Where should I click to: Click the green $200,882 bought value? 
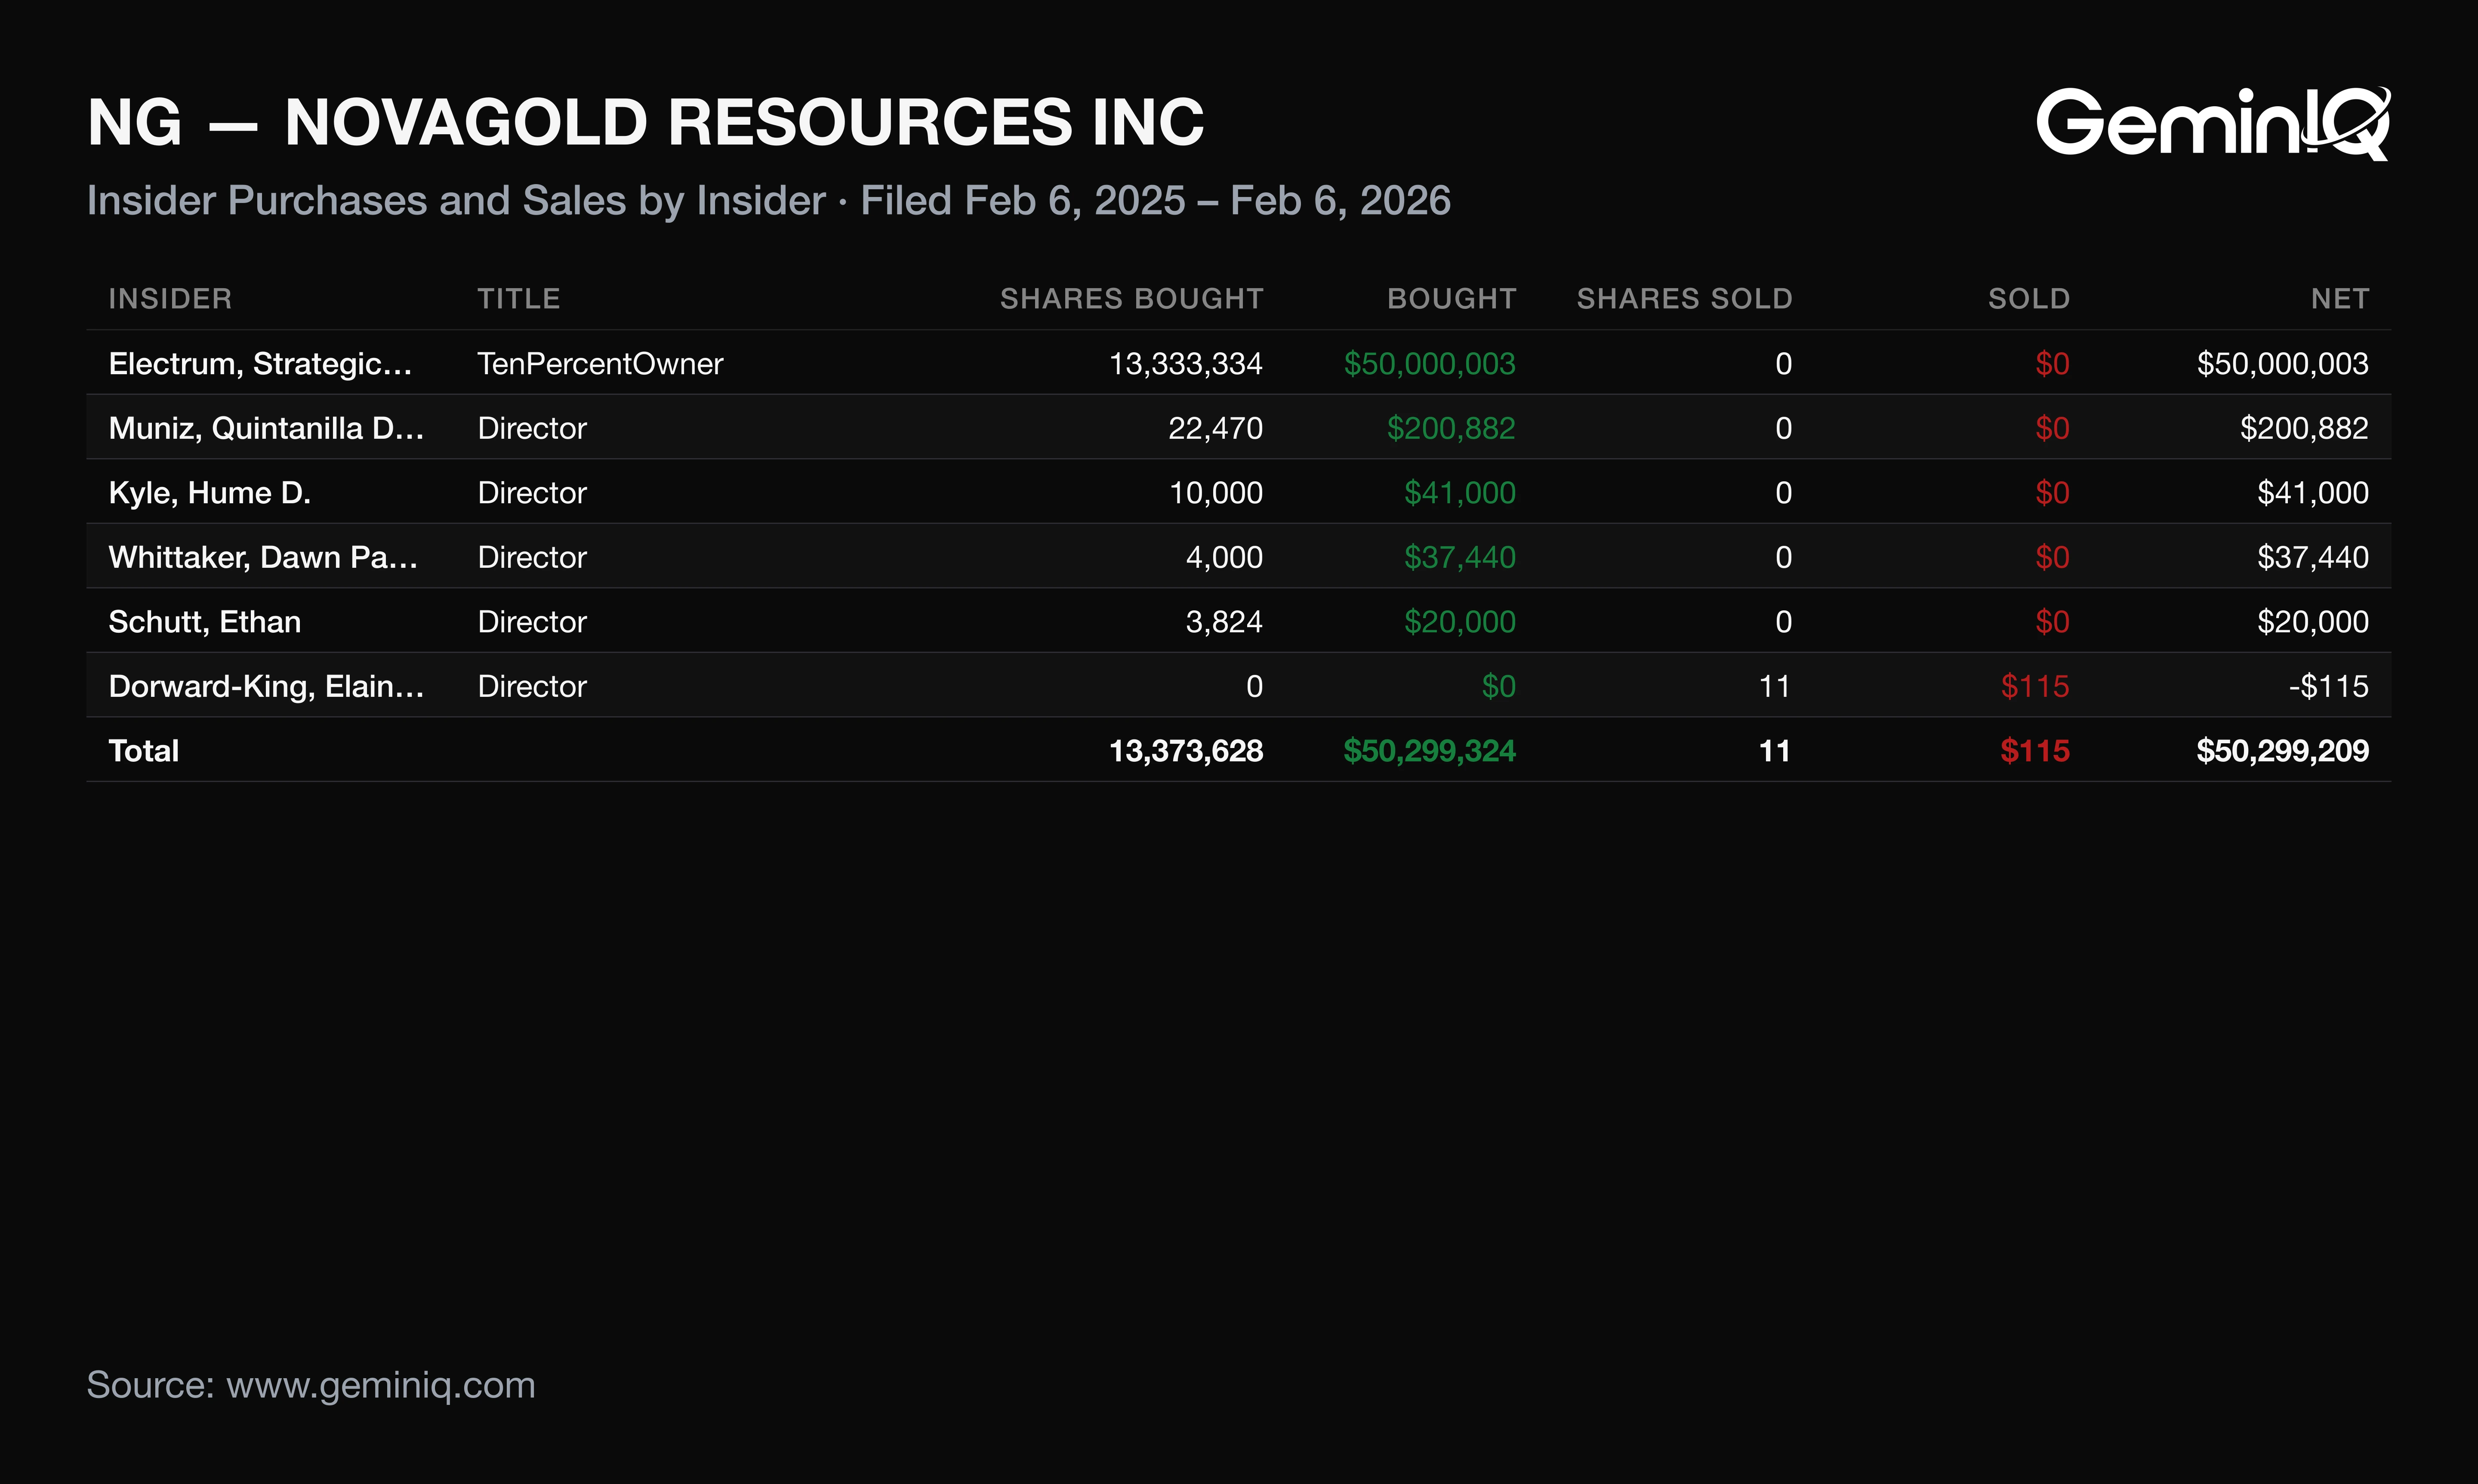click(x=1451, y=428)
